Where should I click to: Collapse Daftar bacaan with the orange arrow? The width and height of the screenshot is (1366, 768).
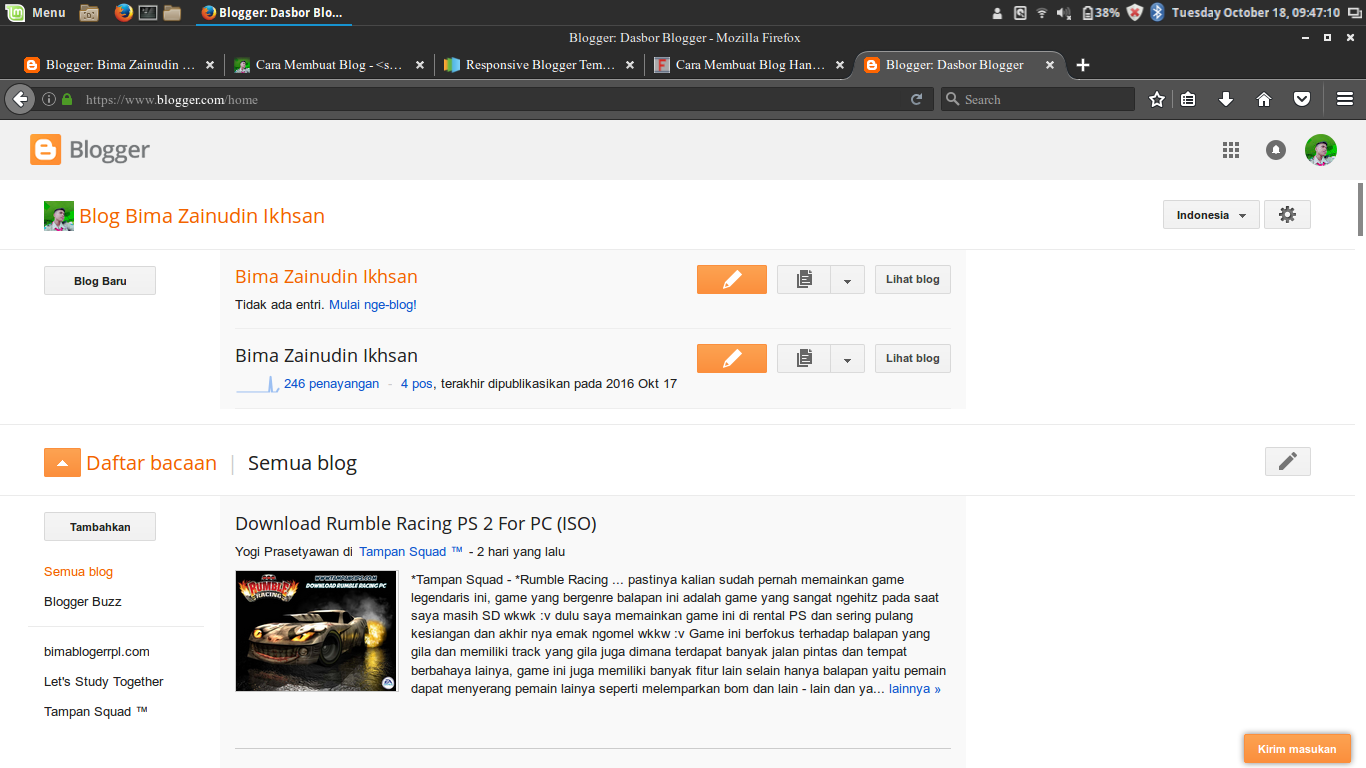click(62, 462)
